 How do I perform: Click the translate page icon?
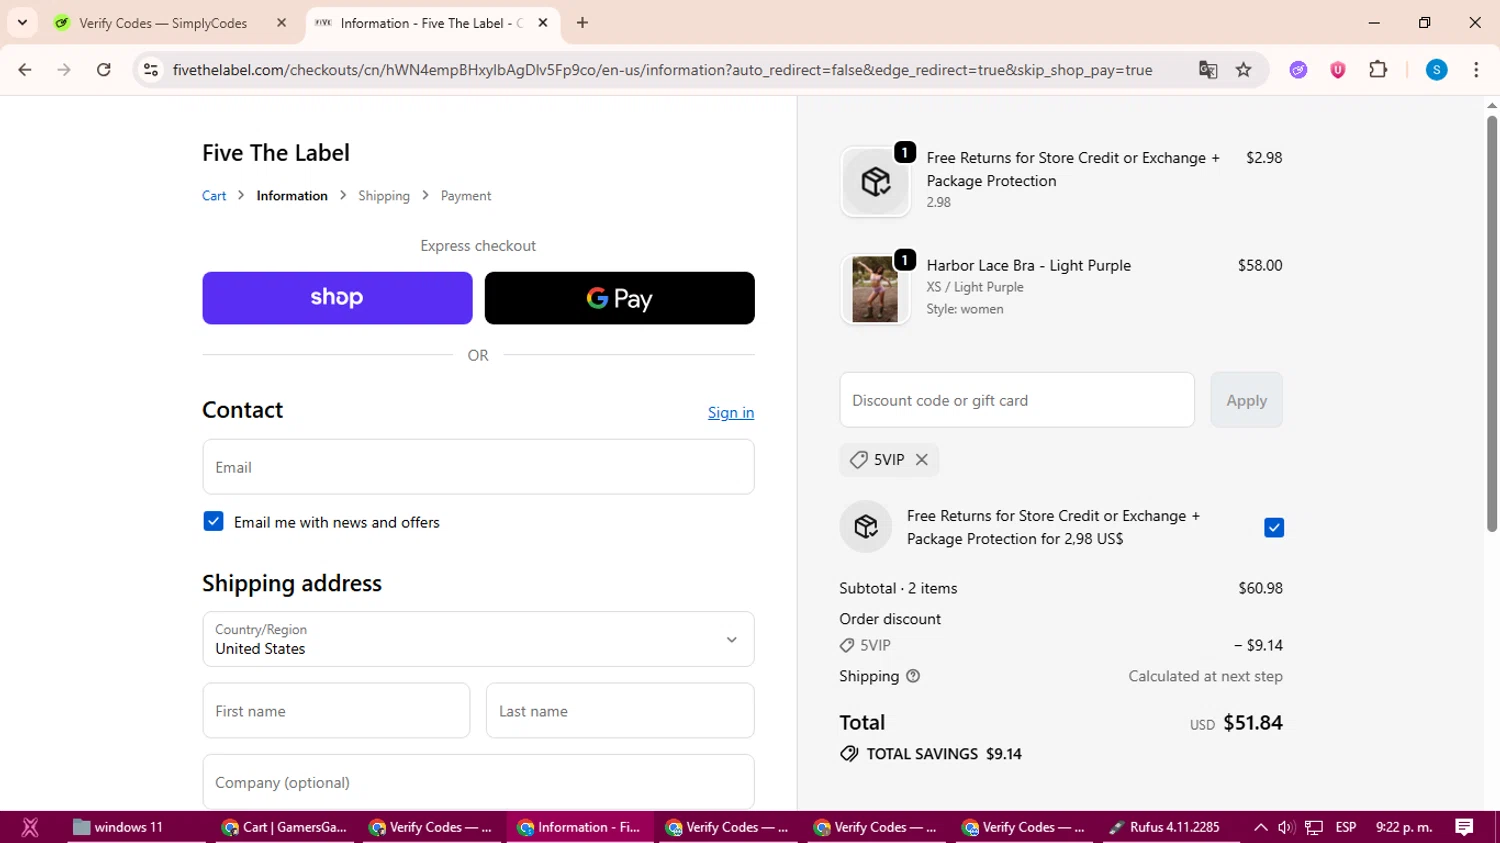[1208, 70]
